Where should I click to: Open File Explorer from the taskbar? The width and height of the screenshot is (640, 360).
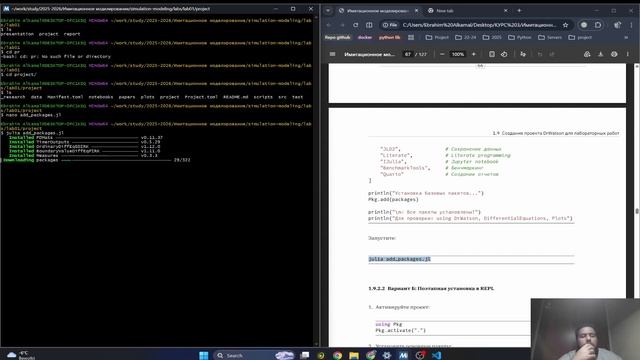[x=354, y=355]
